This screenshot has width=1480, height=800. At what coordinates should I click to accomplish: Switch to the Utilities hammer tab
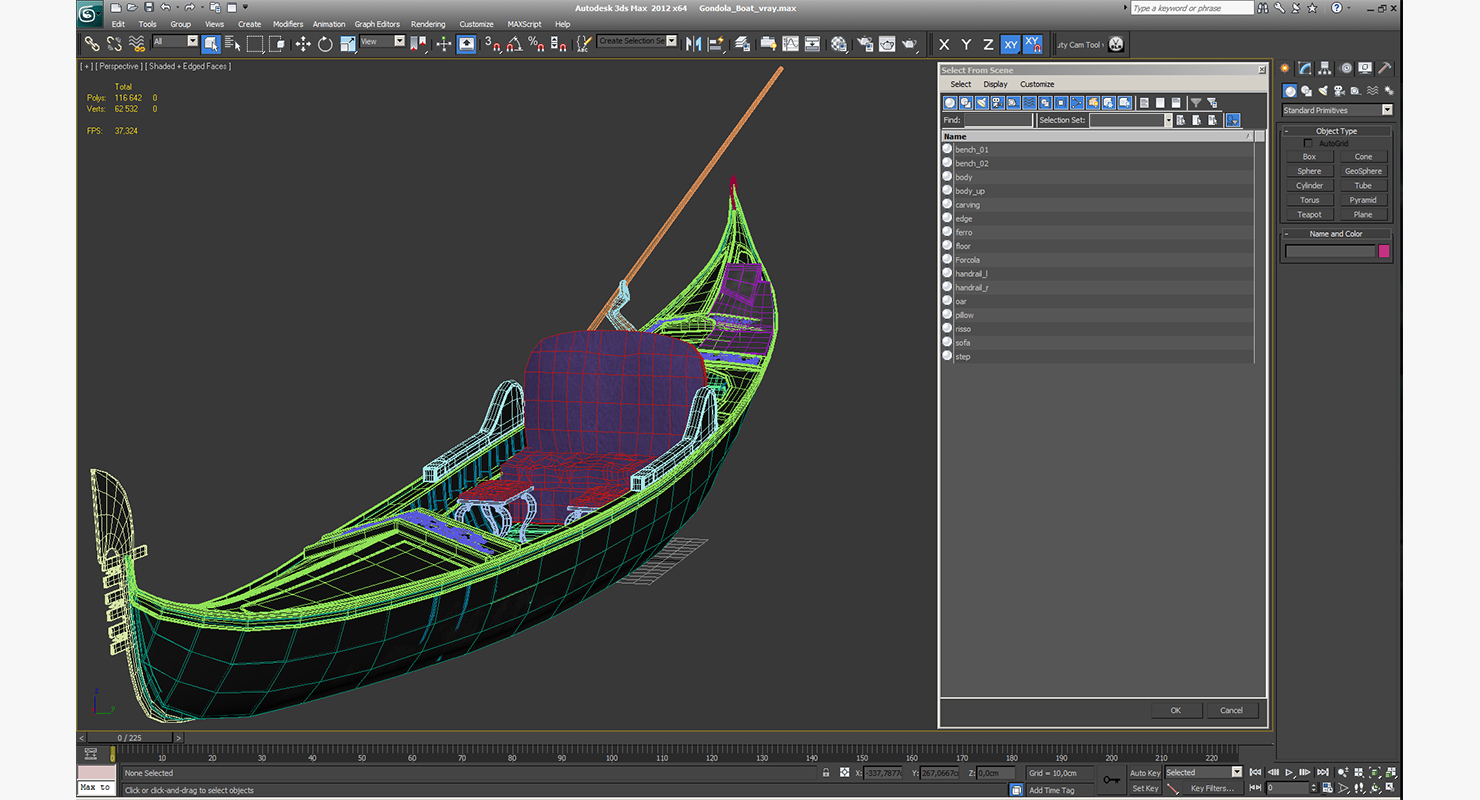1385,68
